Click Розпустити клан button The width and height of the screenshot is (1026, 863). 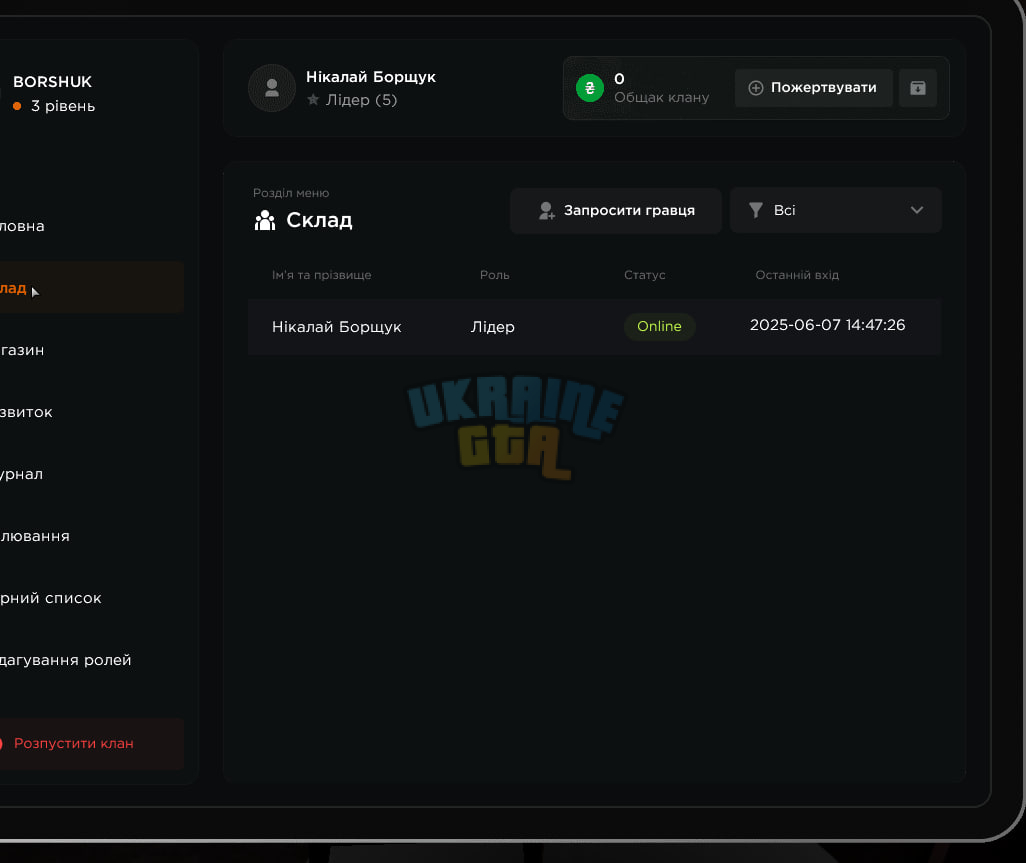click(x=92, y=743)
